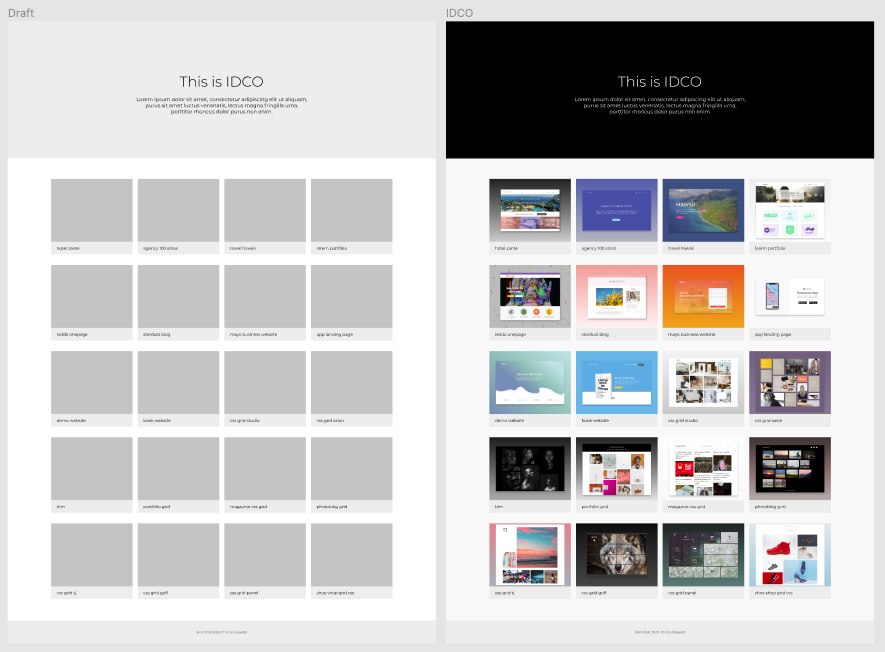Select gray placeholder above 'stardust blog' in Draft
The width and height of the screenshot is (885, 652).
pos(178,296)
